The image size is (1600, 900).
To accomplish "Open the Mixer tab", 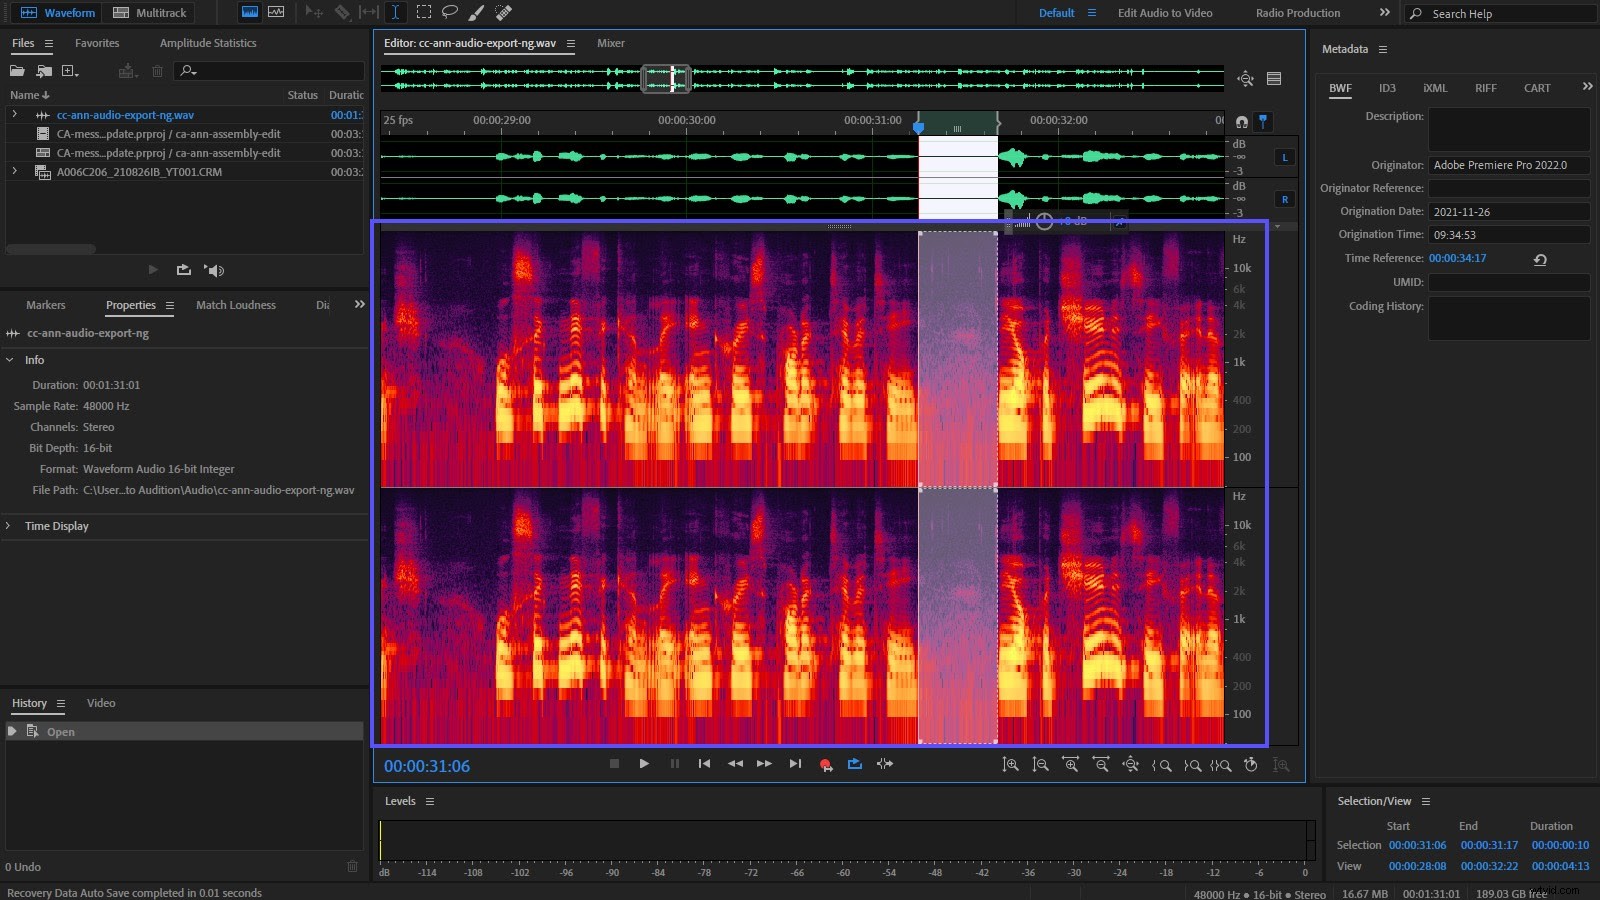I will coord(610,43).
